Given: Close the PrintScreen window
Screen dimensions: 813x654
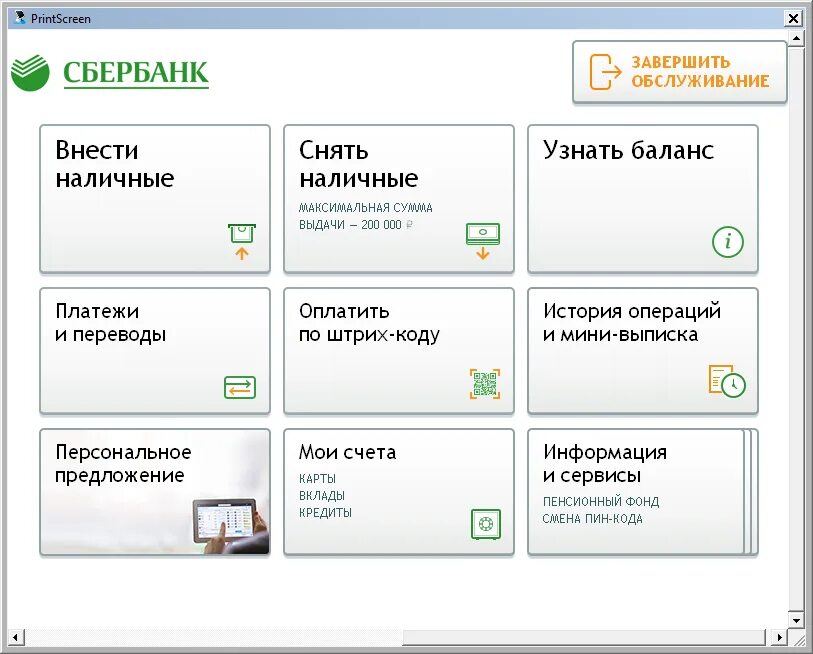Looking at the screenshot, I should click(x=793, y=19).
